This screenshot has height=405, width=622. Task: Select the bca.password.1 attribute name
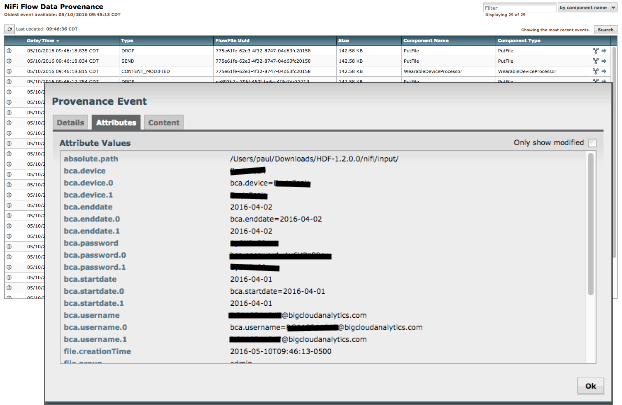tap(94, 267)
